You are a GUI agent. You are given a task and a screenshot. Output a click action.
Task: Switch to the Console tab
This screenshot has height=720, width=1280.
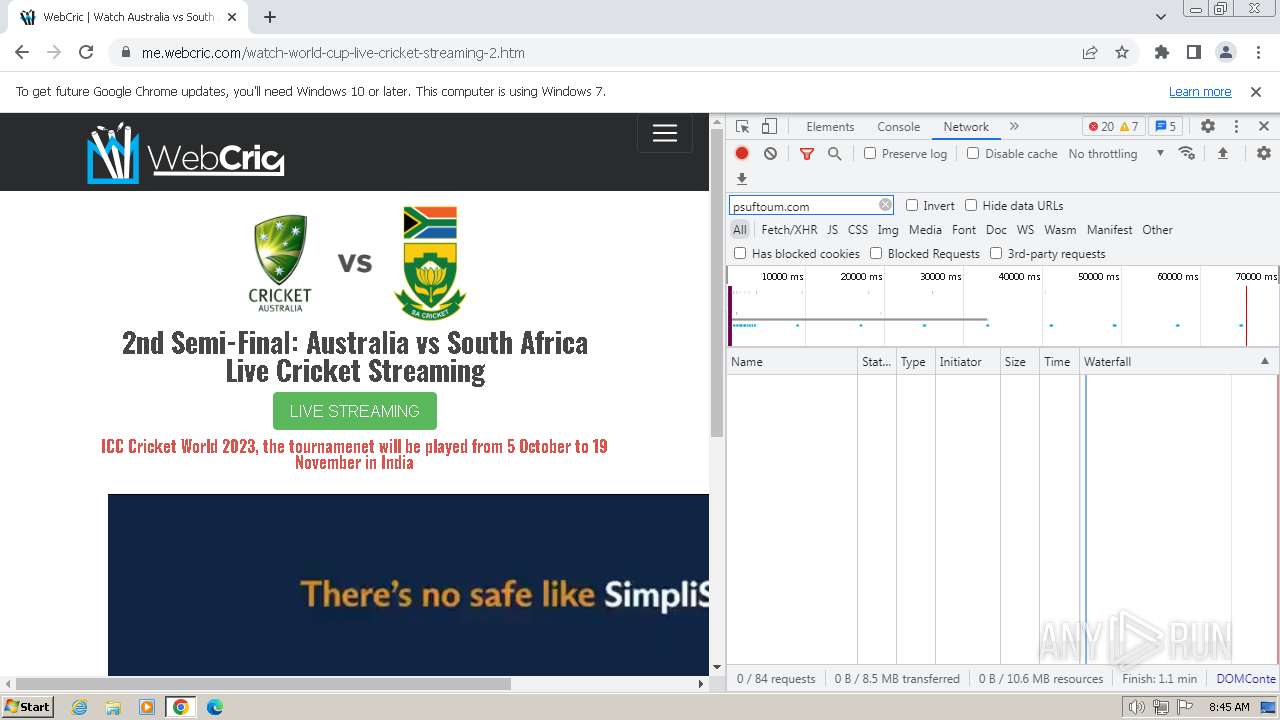coord(898,127)
